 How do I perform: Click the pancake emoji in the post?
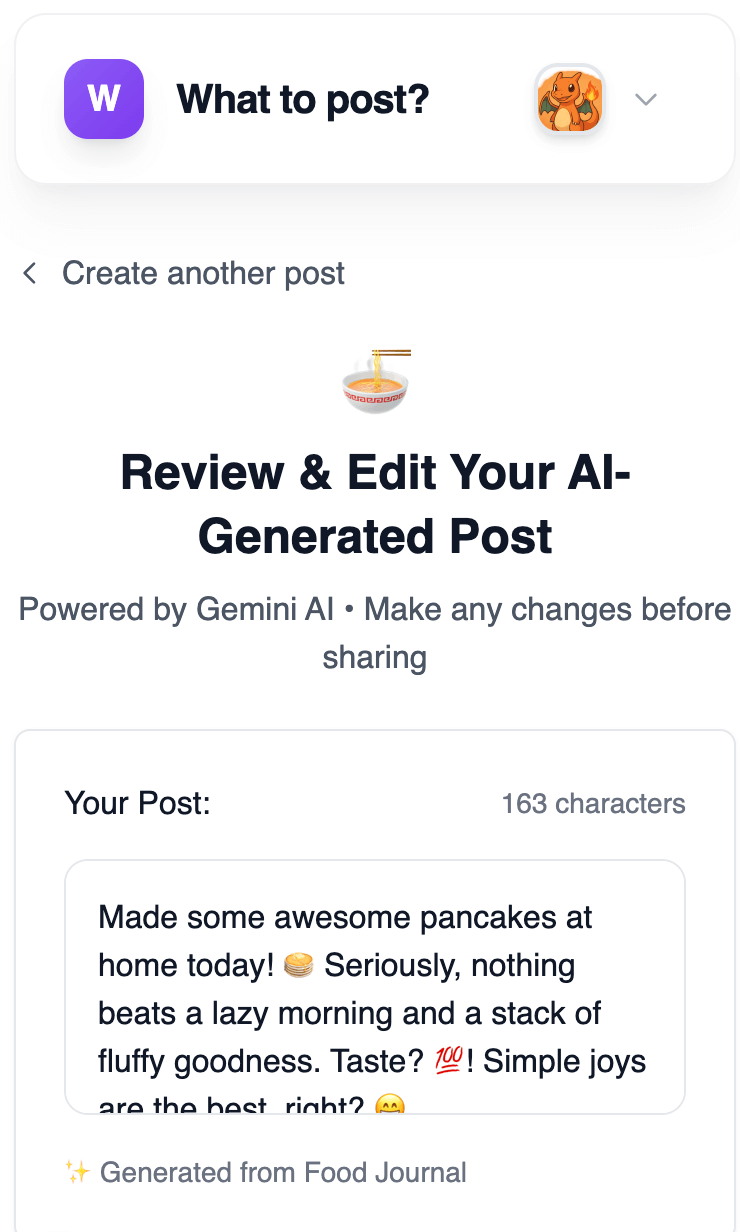click(x=299, y=966)
